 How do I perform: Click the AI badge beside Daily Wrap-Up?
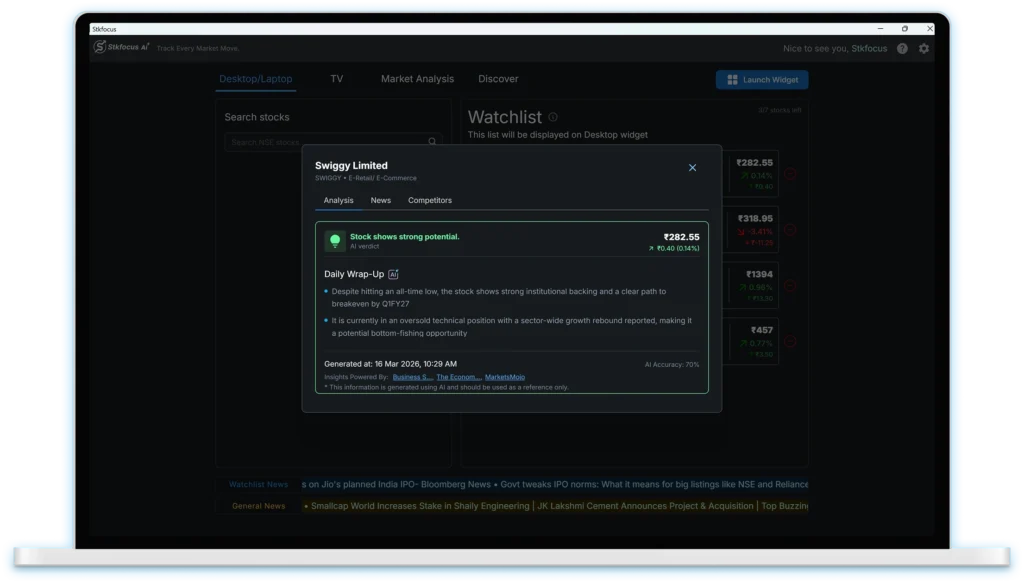click(393, 274)
